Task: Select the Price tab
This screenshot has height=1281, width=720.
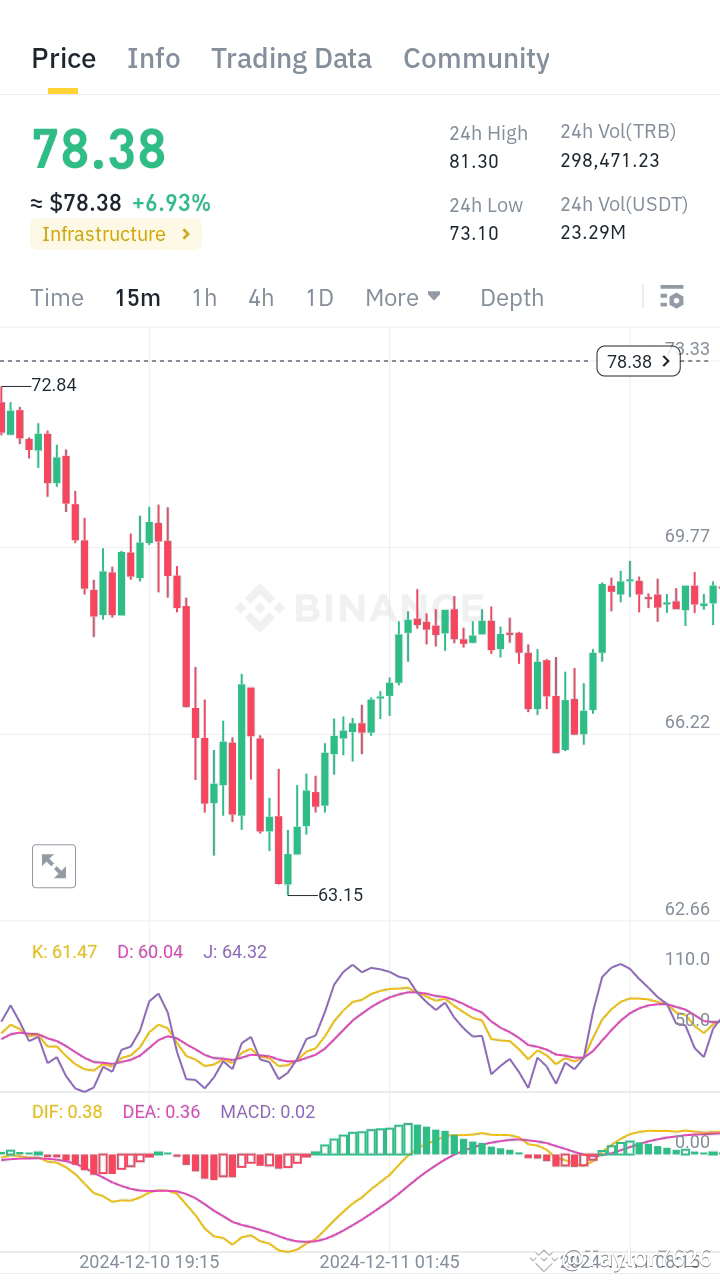Action: (x=63, y=58)
